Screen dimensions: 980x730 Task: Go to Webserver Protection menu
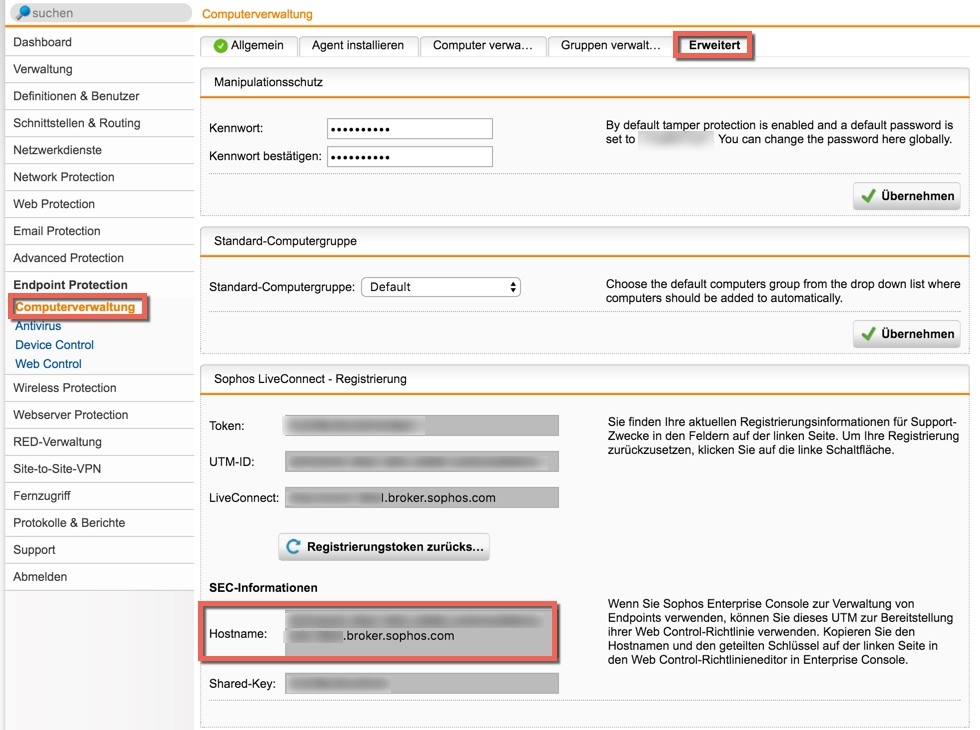tap(99, 415)
